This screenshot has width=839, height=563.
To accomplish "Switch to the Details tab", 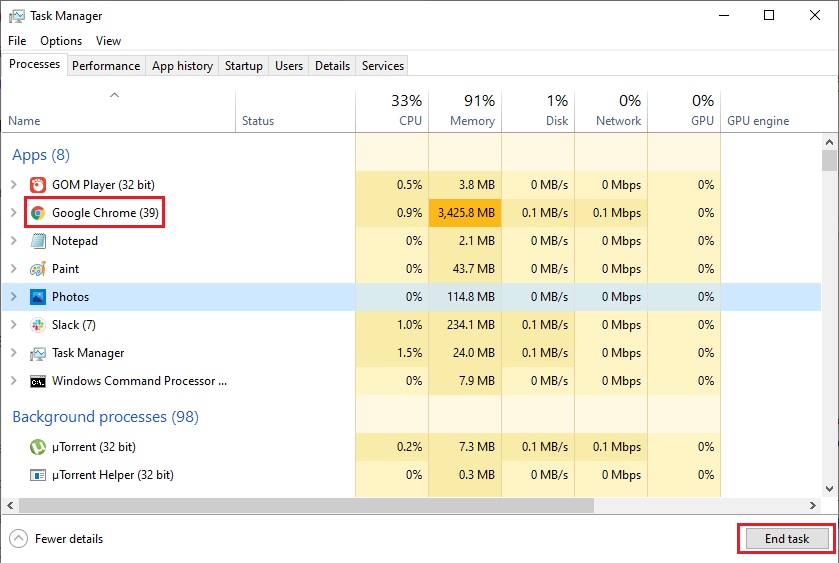I will point(332,66).
